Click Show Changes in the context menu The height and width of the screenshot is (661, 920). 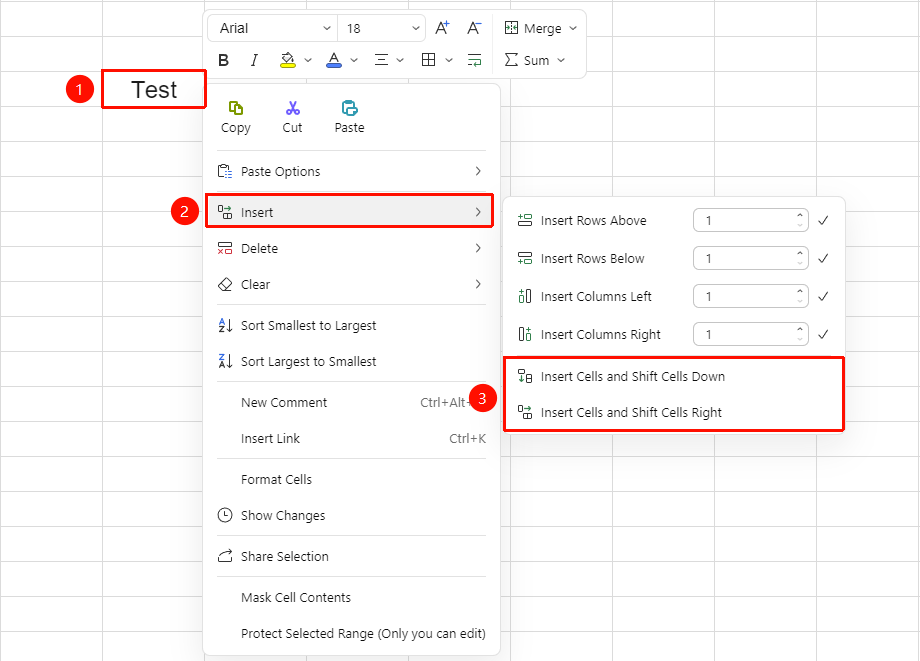[x=351, y=516]
